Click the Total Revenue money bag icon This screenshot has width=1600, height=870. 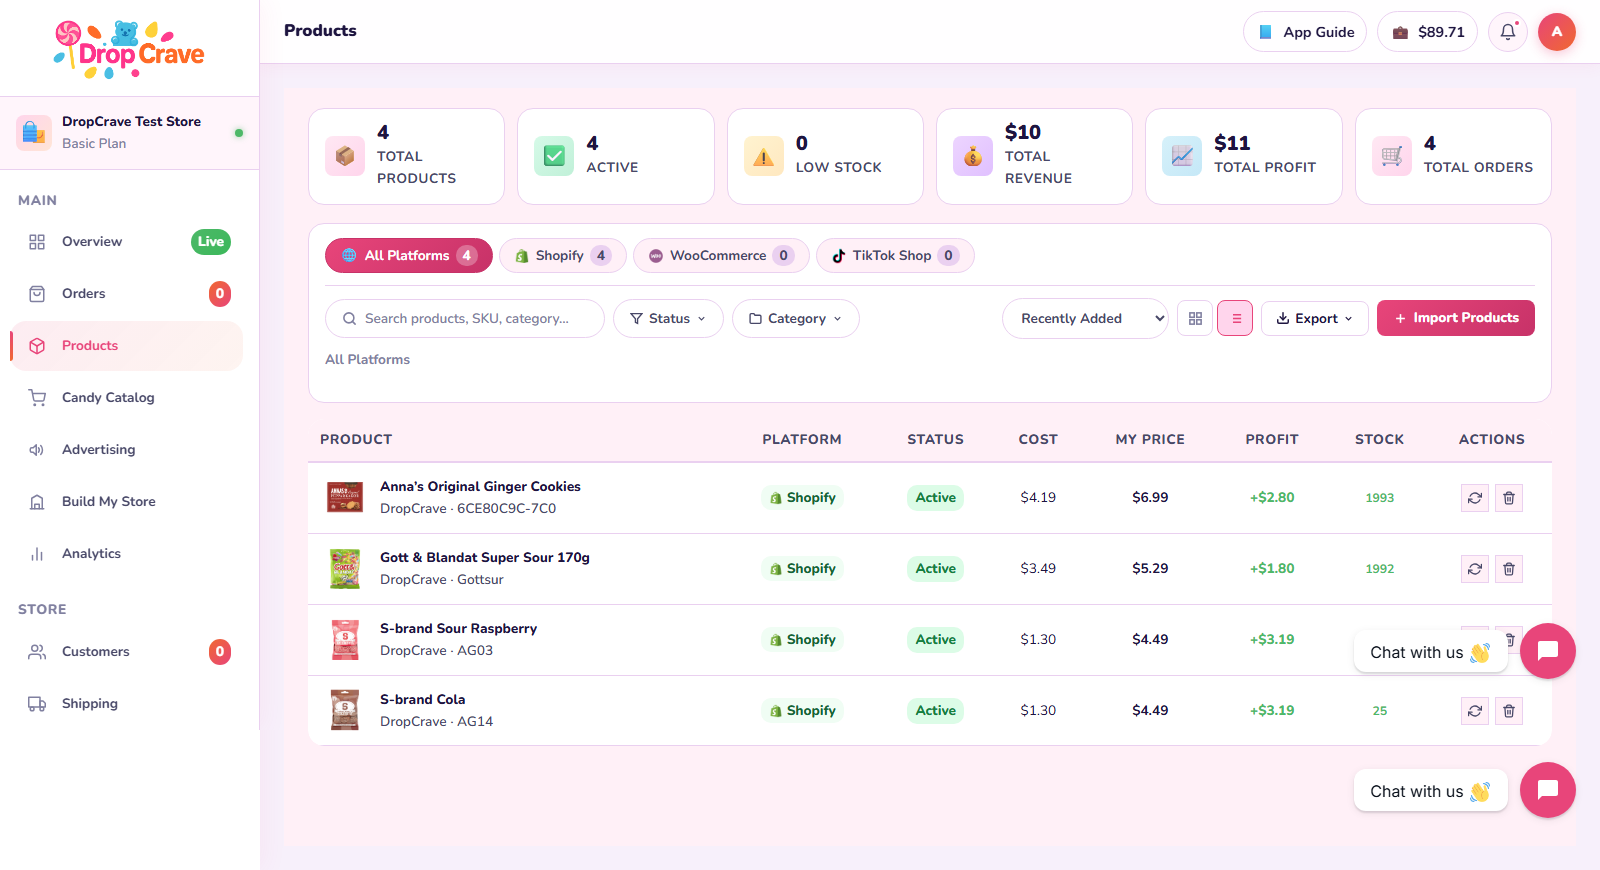click(x=973, y=156)
